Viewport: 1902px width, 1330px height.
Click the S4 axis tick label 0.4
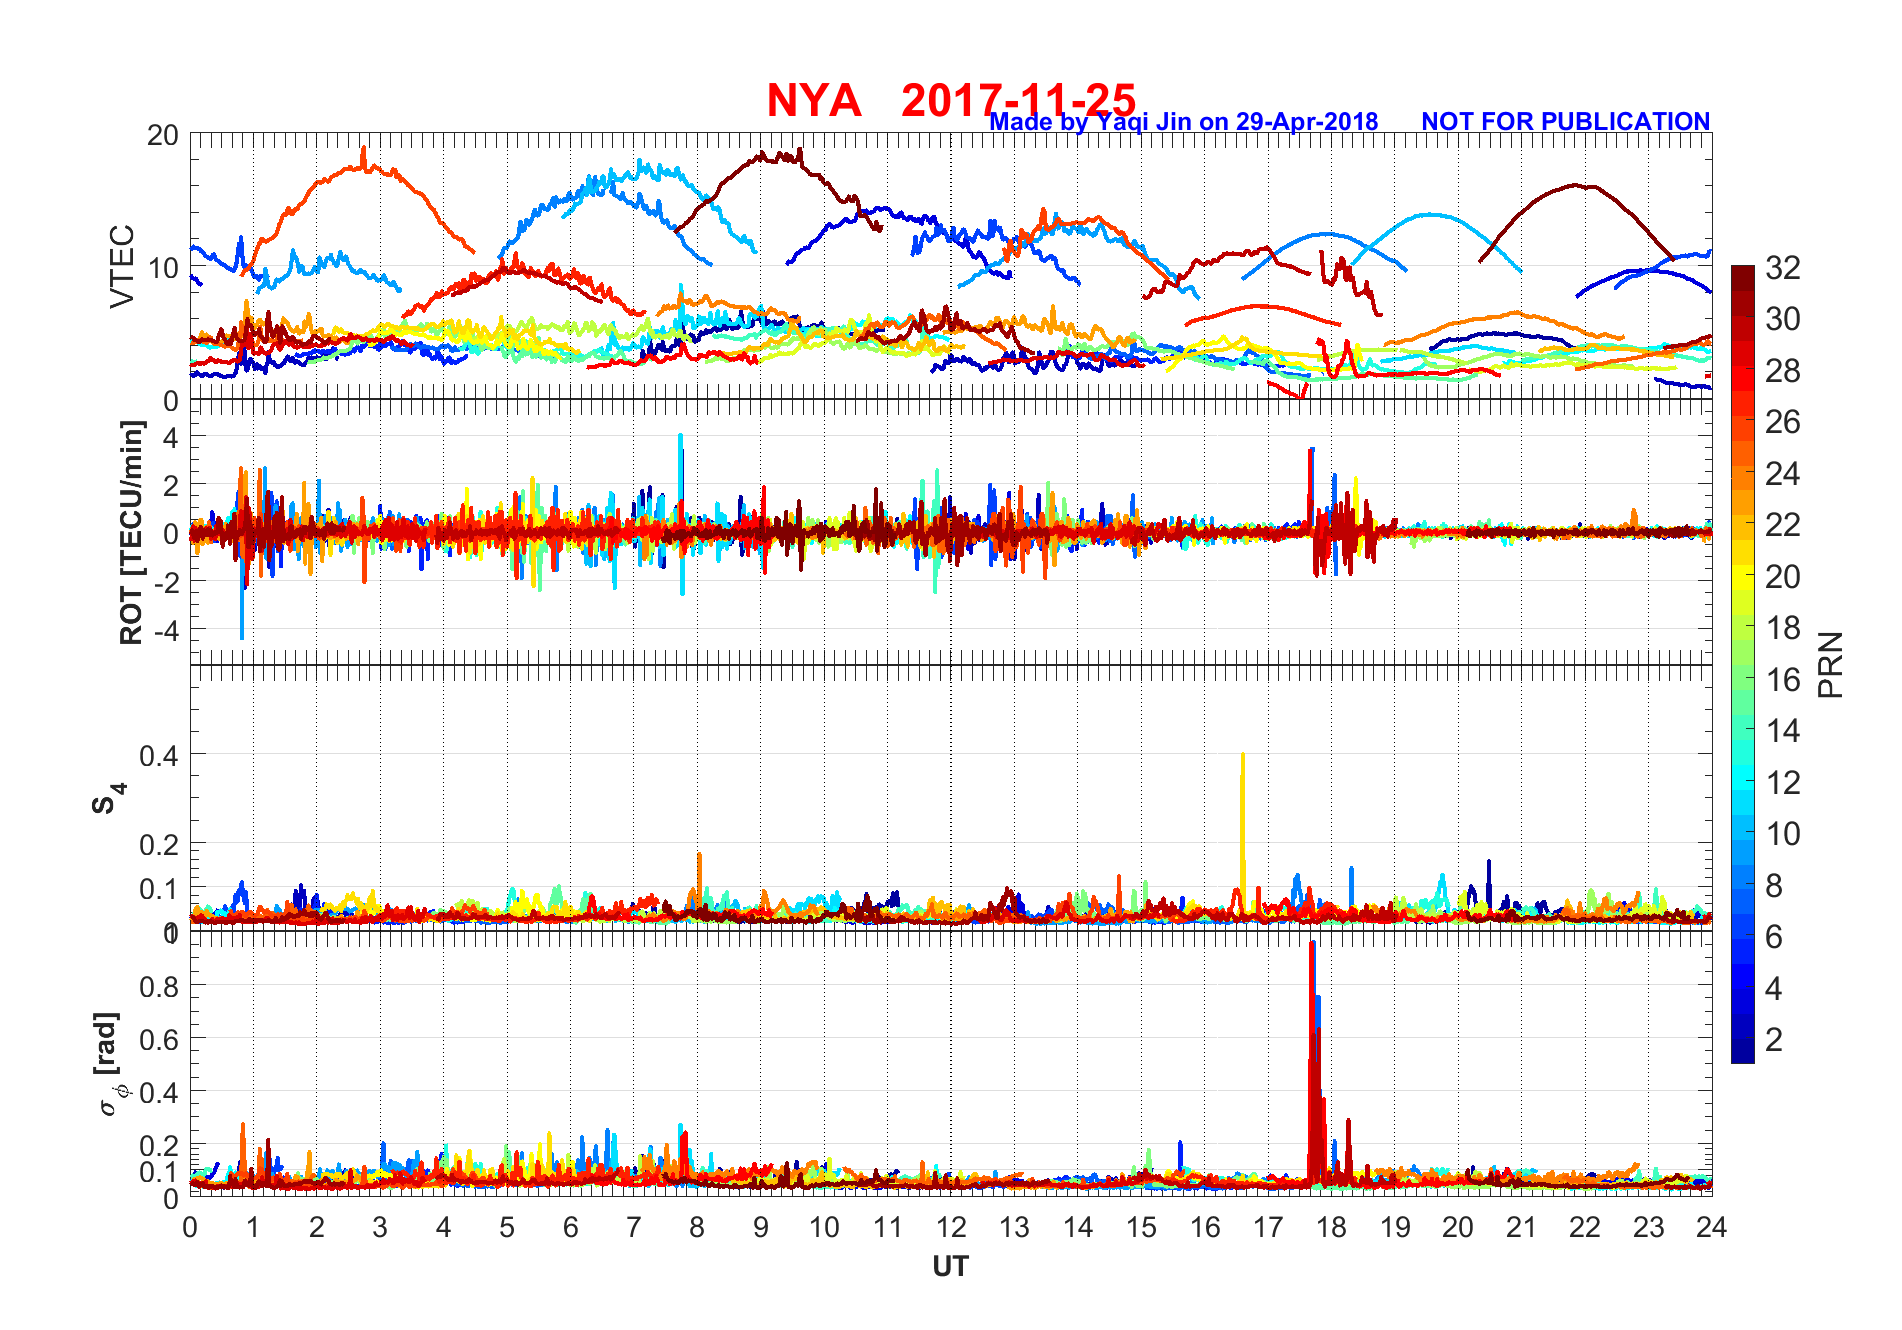pos(159,756)
